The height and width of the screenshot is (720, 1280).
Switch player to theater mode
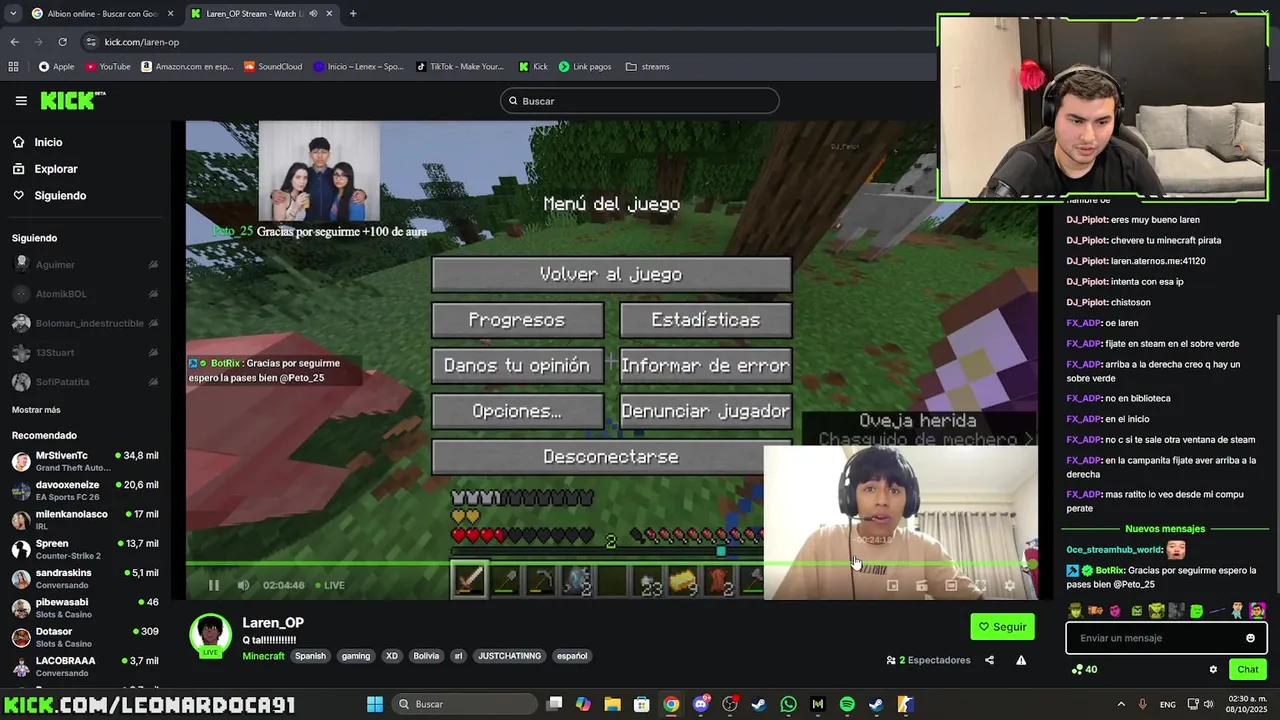(951, 586)
